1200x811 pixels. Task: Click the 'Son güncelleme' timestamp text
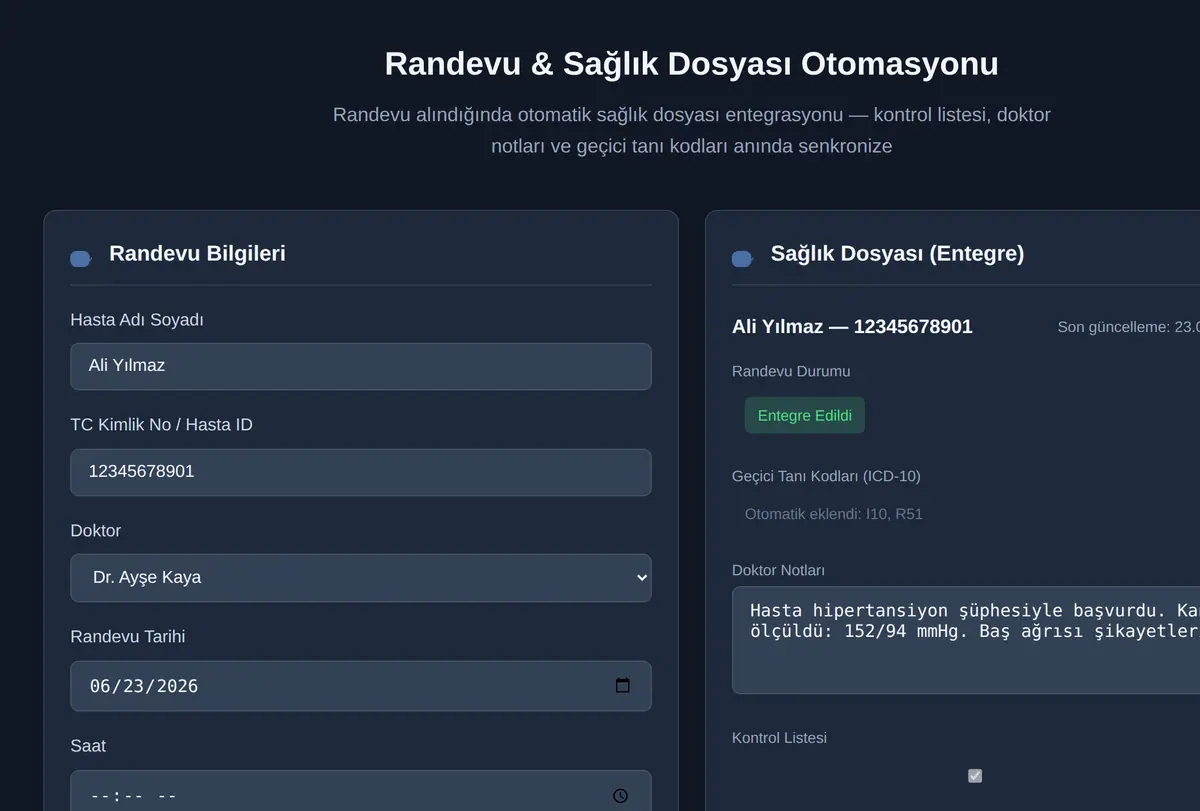1129,327
